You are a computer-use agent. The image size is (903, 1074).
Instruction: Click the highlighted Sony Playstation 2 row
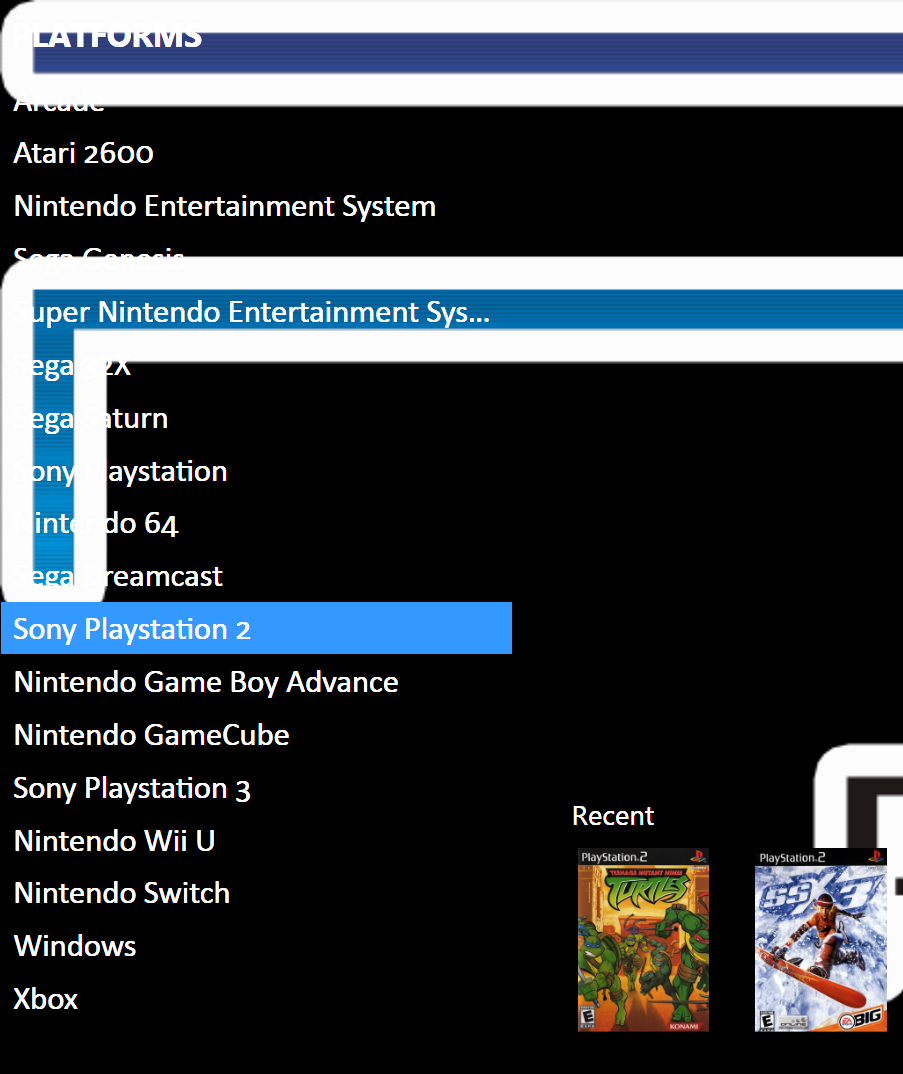[256, 629]
